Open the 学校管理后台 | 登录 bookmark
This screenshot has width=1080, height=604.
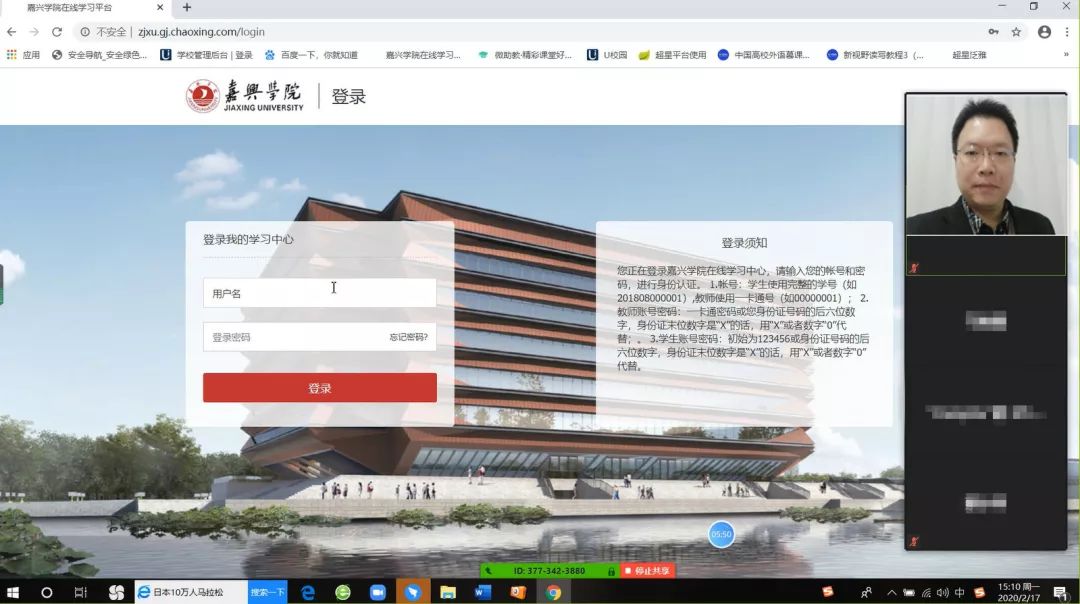[206, 55]
